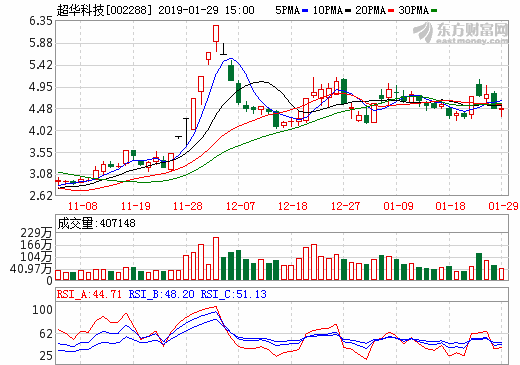
Task: Click the 104万 volume axis label
Action: pos(36,257)
